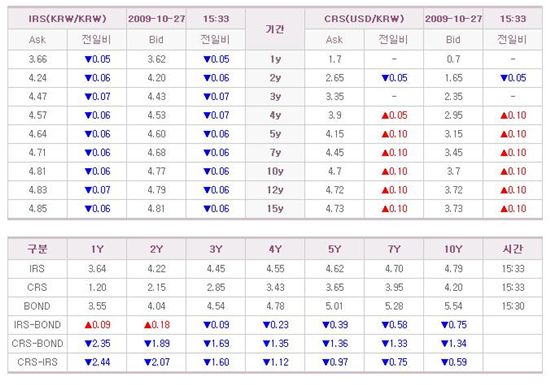
Task: Select the IRS Bid value 4.81
Action: pos(156,209)
